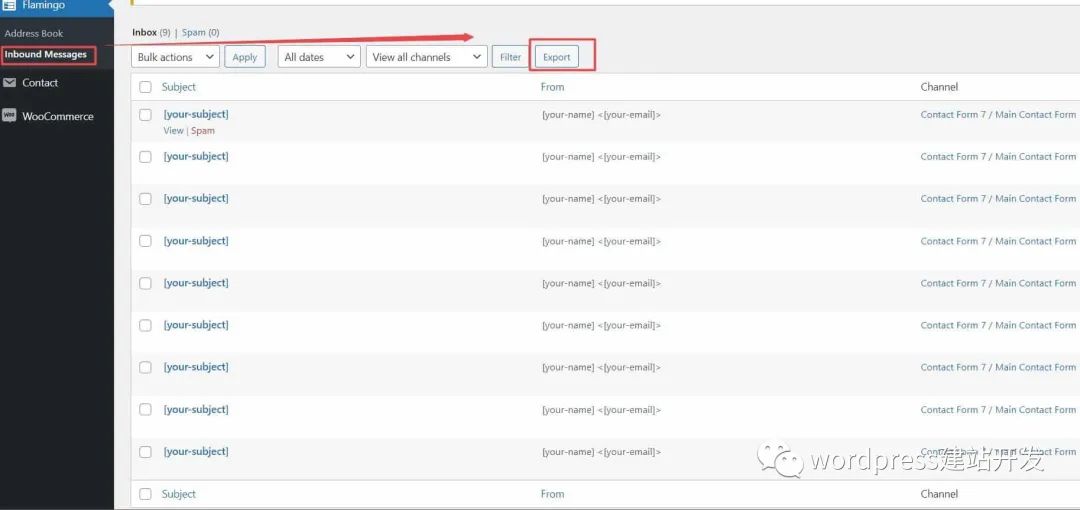This screenshot has width=1080, height=510.
Task: Tick the select-all checkbox in table footer
Action: pos(145,494)
